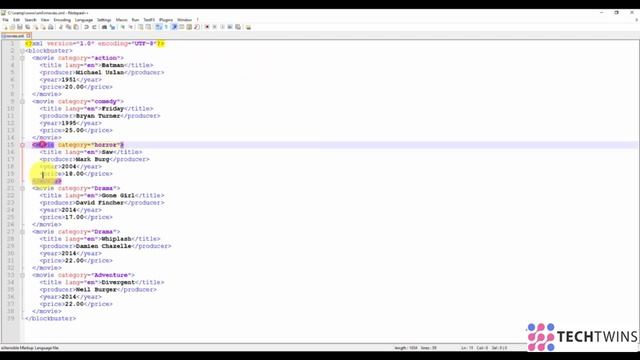Viewport: 640px width, 360px height.
Task: Click the Batman title line
Action: (96, 65)
